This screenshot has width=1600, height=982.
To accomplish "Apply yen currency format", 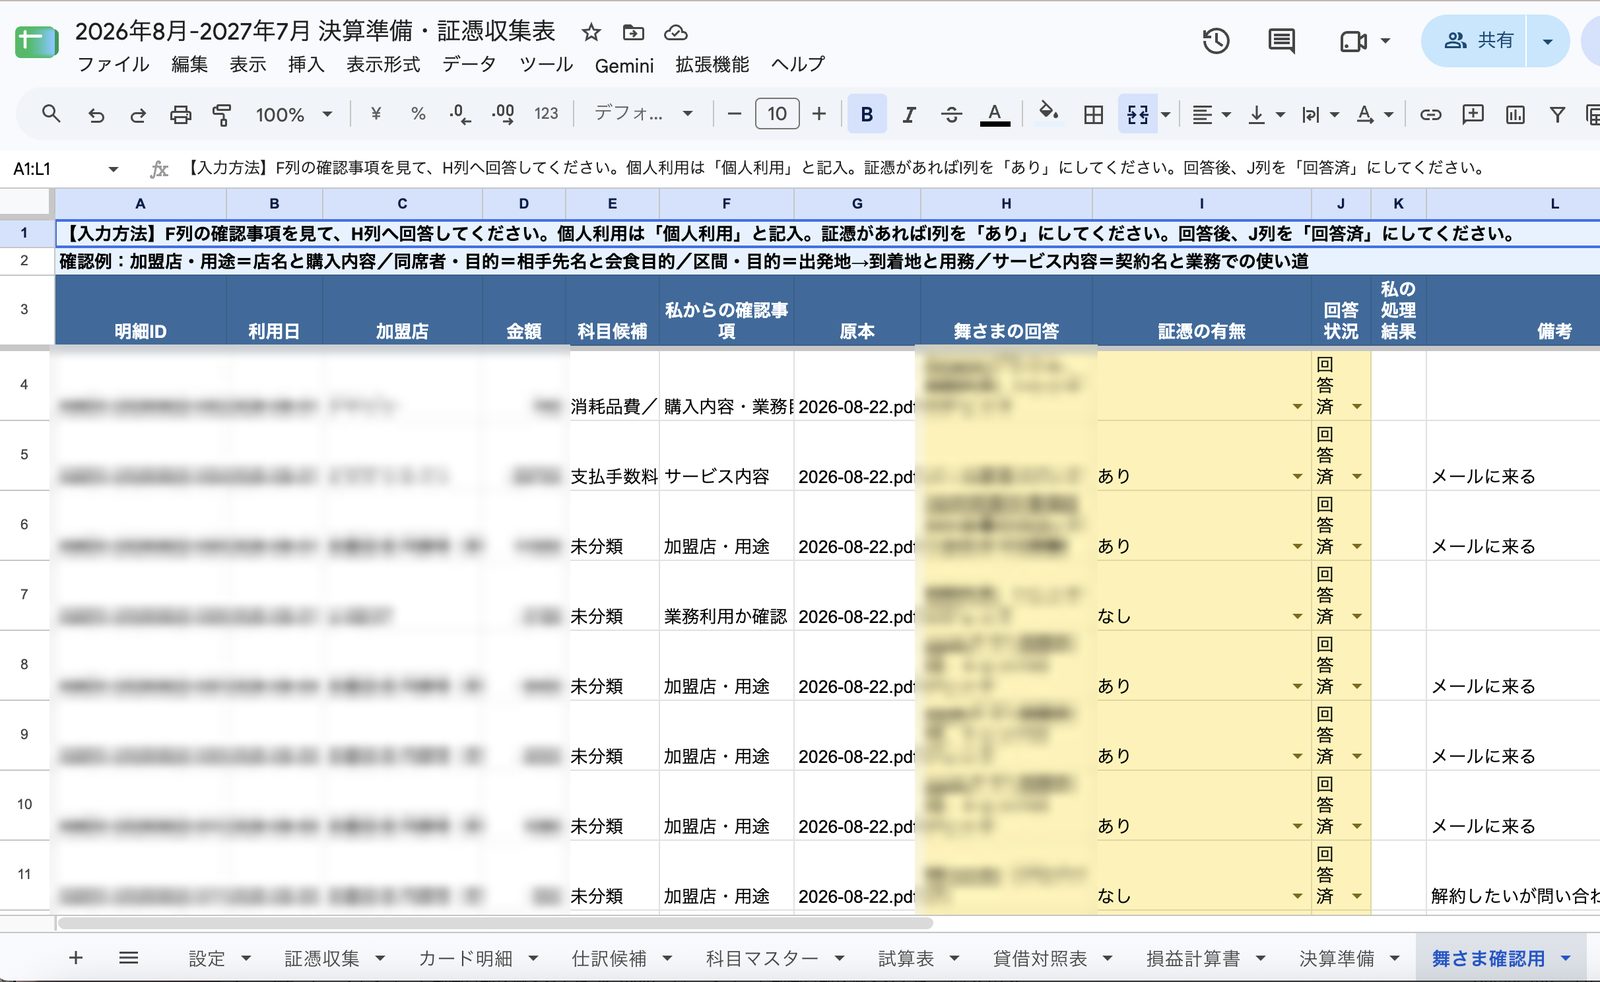I will click(x=376, y=114).
